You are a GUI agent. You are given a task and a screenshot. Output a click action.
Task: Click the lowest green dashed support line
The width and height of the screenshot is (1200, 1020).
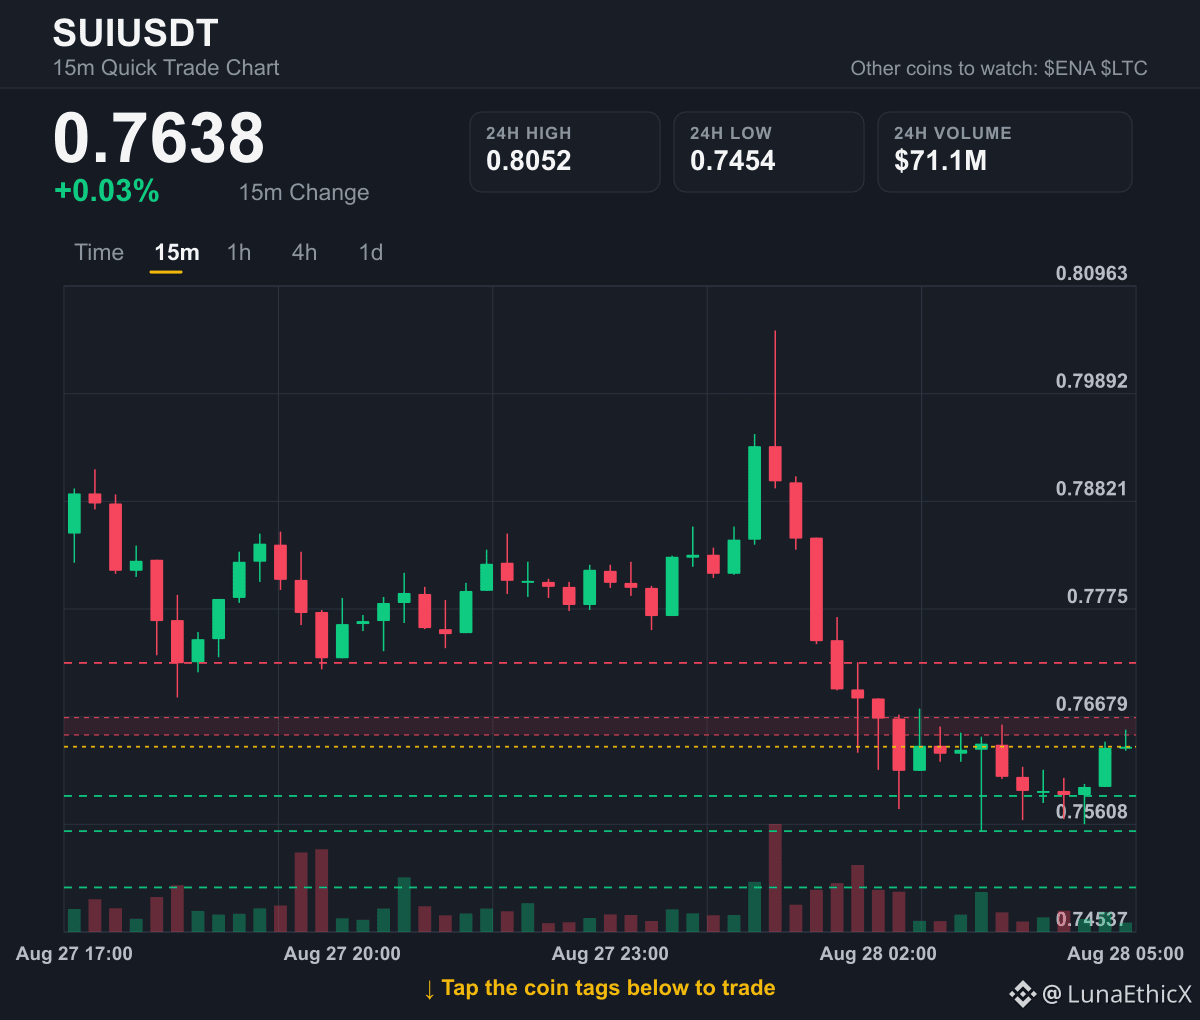click(600, 887)
